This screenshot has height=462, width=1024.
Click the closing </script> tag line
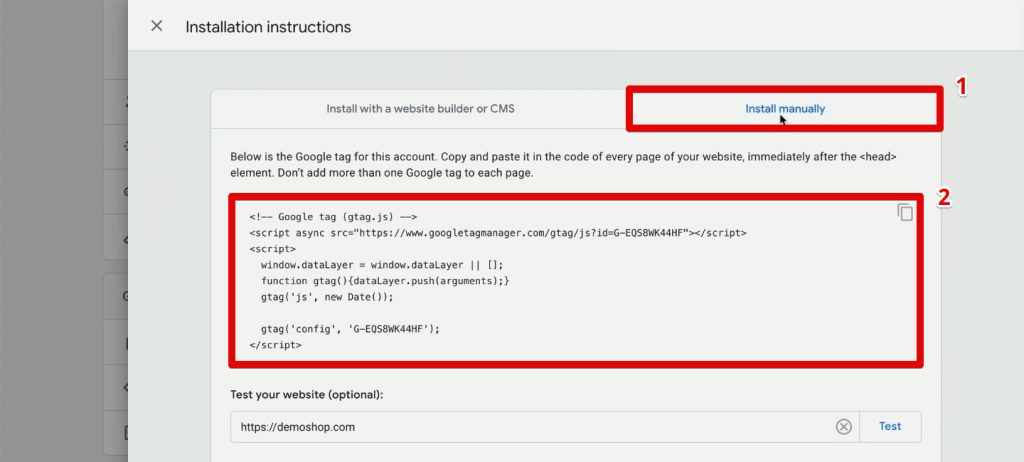pos(276,344)
